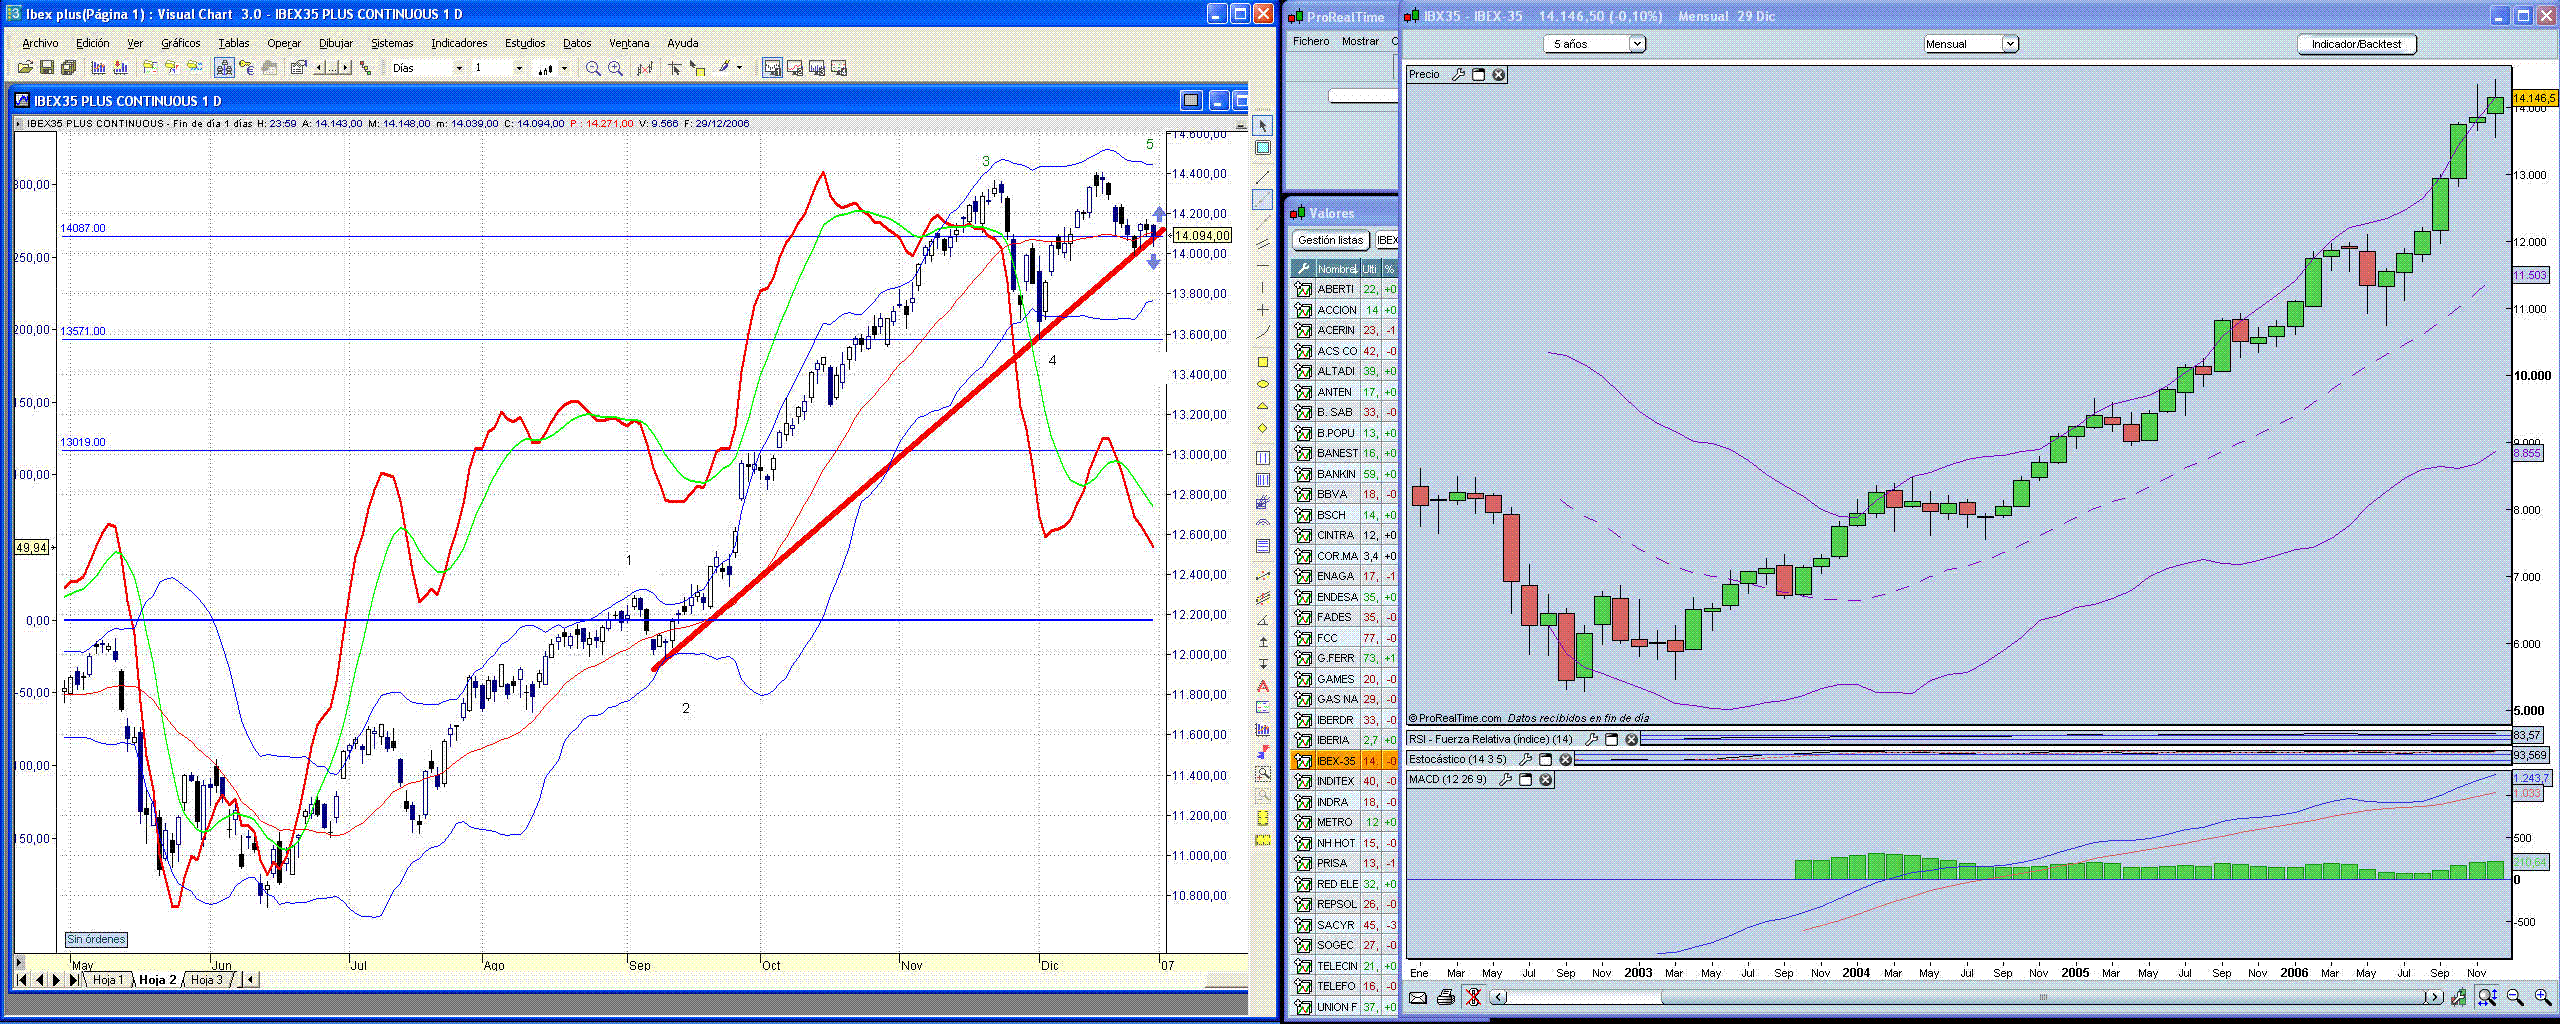Open the Archivo menu in Visual Chart
This screenshot has height=1024, width=2560.
(40, 43)
